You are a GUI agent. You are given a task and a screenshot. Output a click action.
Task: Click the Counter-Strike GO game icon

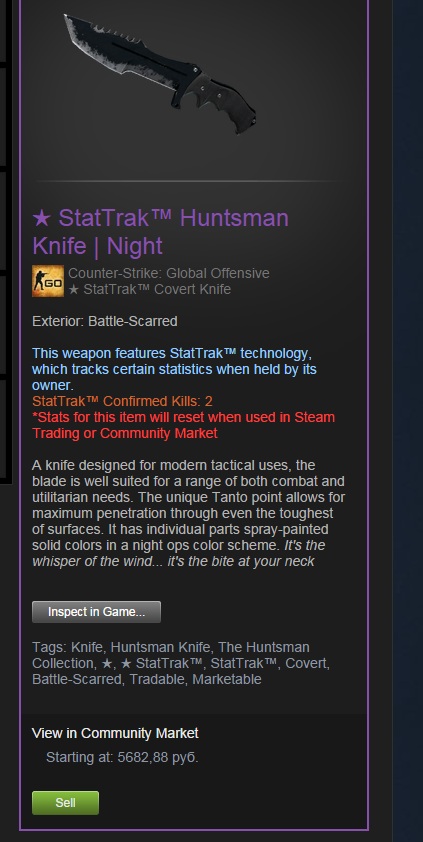click(x=48, y=281)
